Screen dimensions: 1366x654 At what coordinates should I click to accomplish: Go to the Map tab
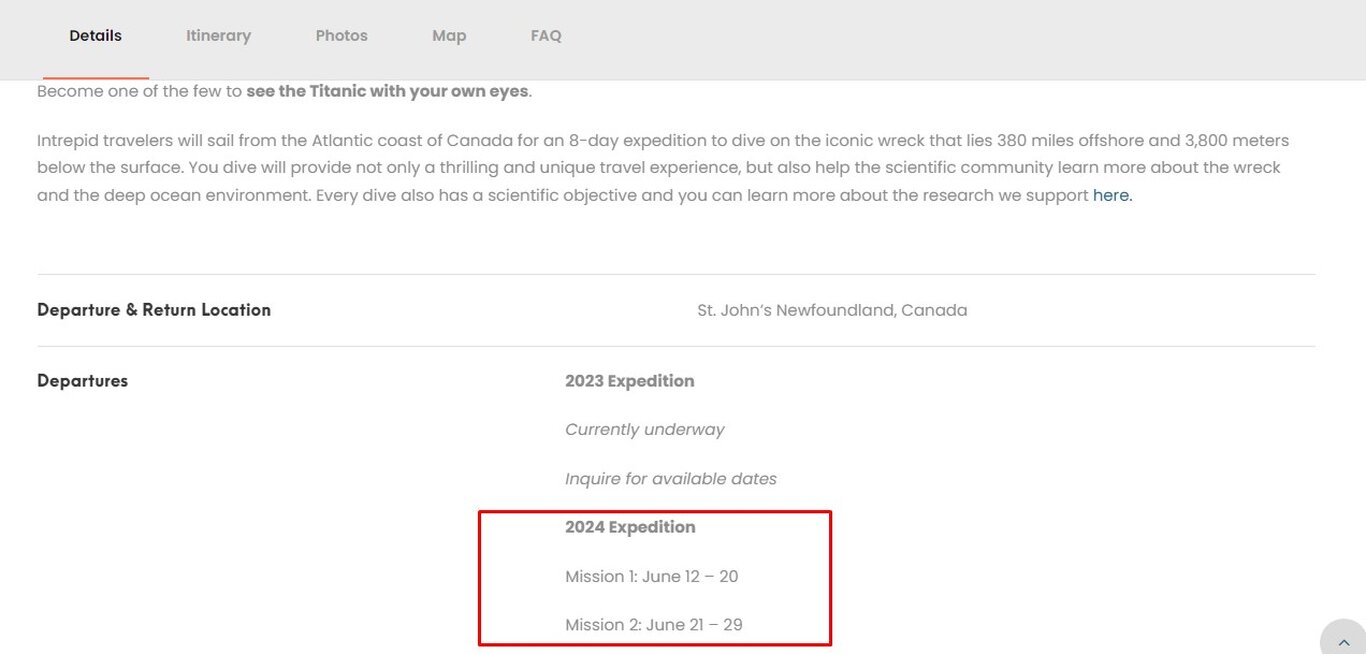click(x=449, y=36)
